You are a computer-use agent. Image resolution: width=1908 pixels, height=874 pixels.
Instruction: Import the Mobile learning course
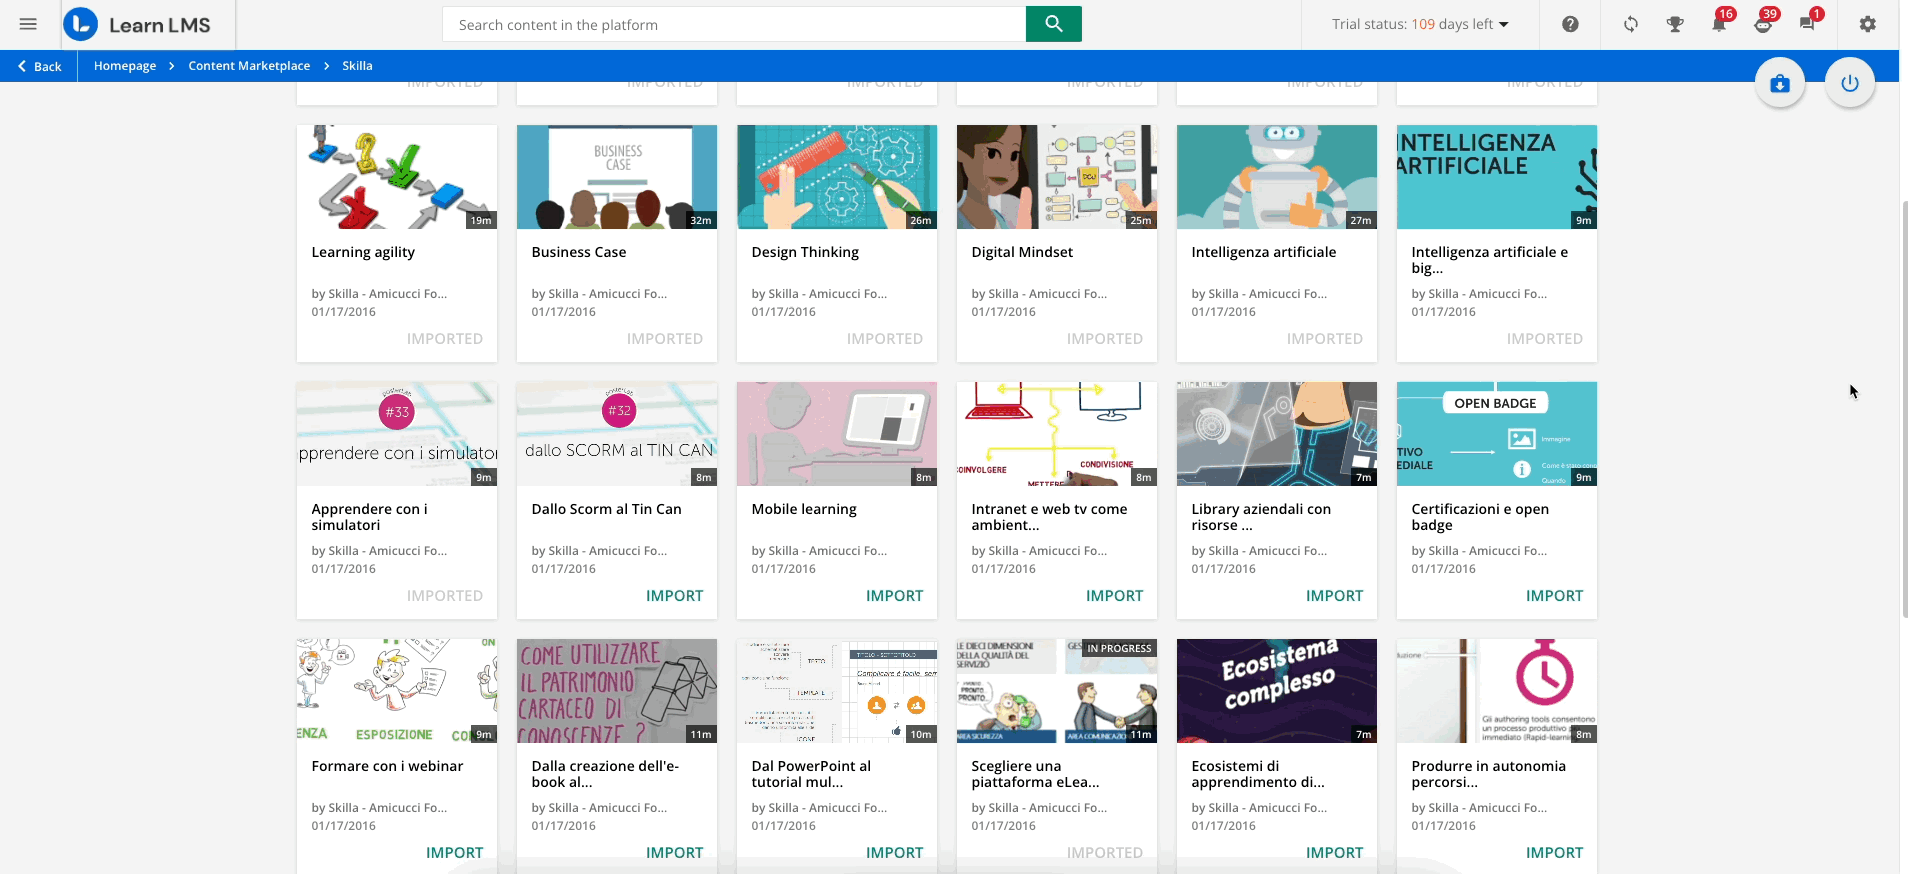click(x=894, y=596)
